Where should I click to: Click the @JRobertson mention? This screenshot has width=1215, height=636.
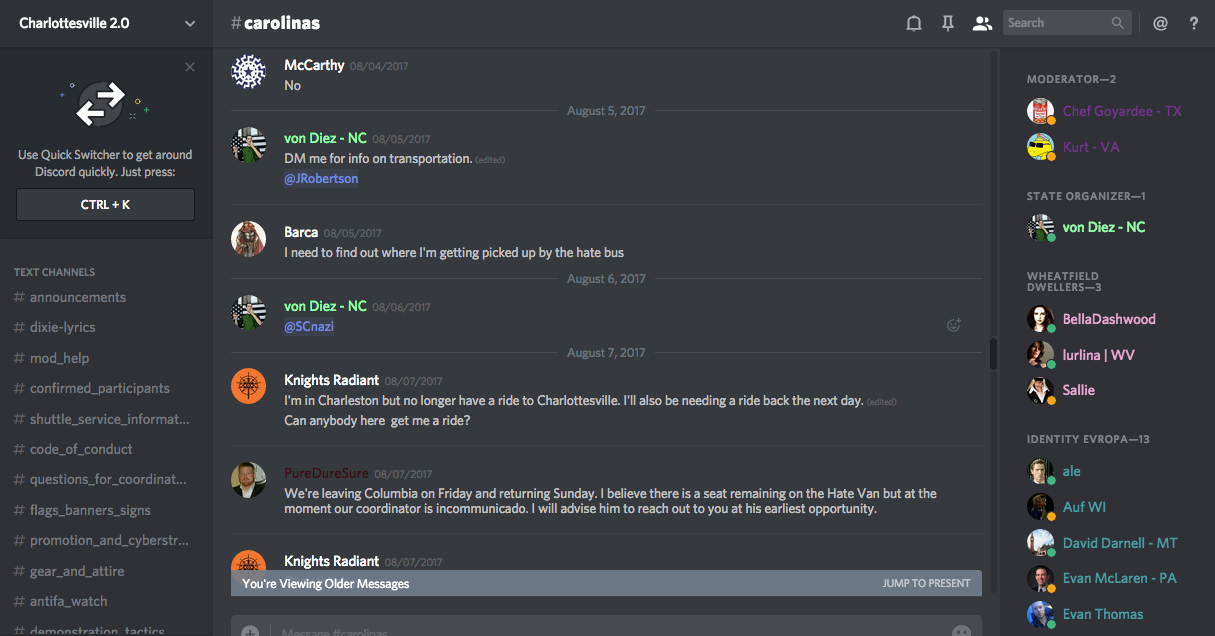[x=321, y=179]
